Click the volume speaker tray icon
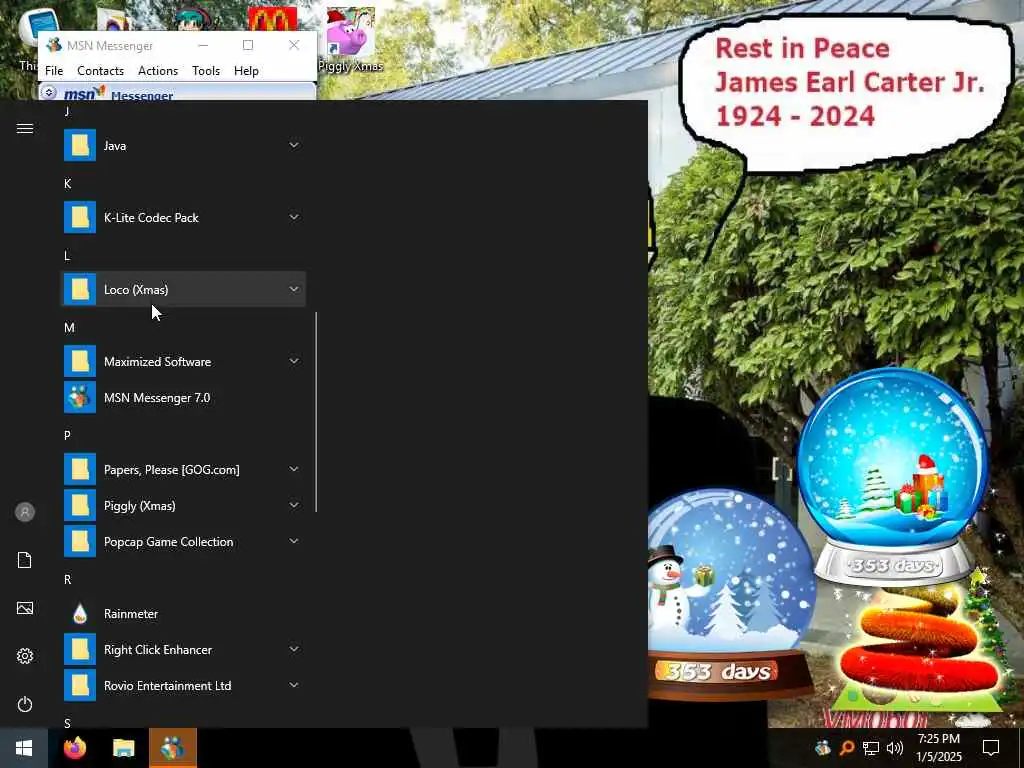1024x768 pixels. tap(895, 748)
